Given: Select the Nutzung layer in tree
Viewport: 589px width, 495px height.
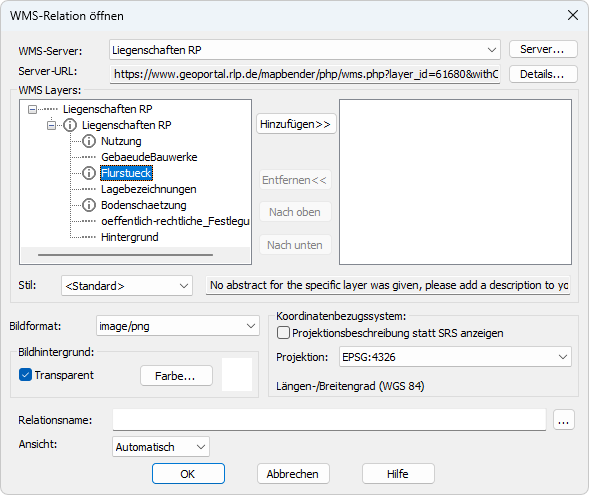Looking at the screenshot, I should (x=121, y=141).
